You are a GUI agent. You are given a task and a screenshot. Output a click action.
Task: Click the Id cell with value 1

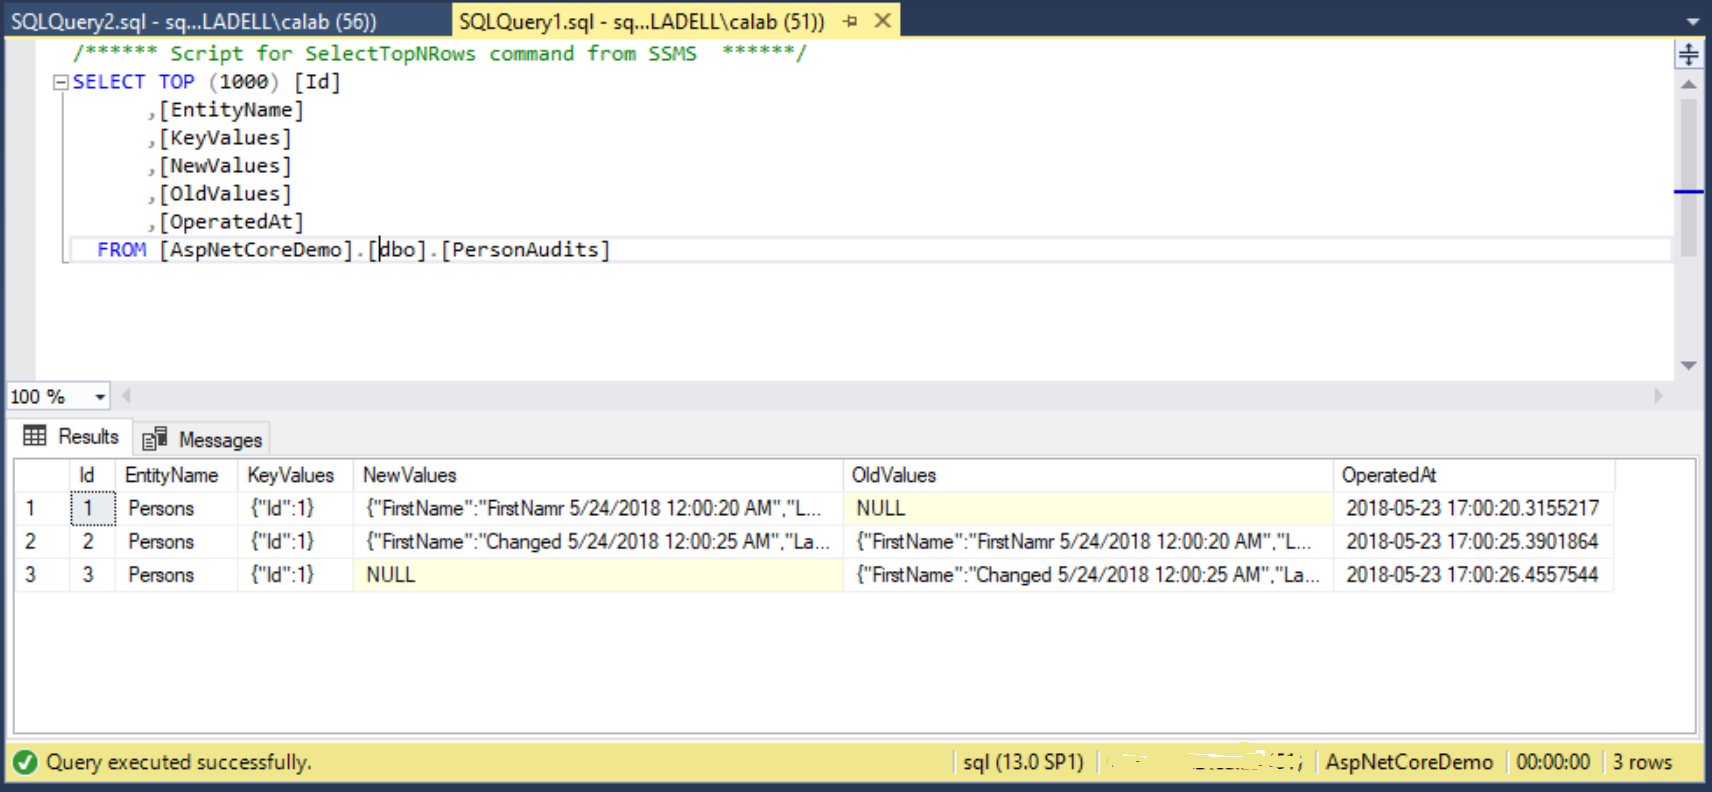point(92,508)
